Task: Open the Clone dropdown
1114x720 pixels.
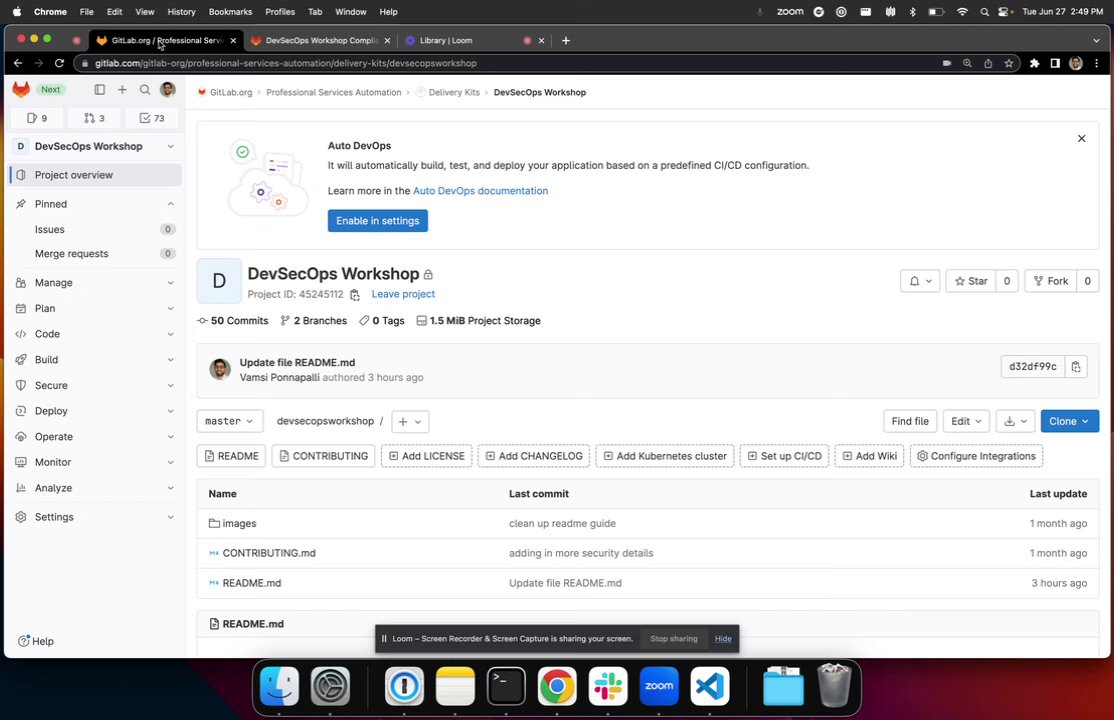Action: (1069, 421)
